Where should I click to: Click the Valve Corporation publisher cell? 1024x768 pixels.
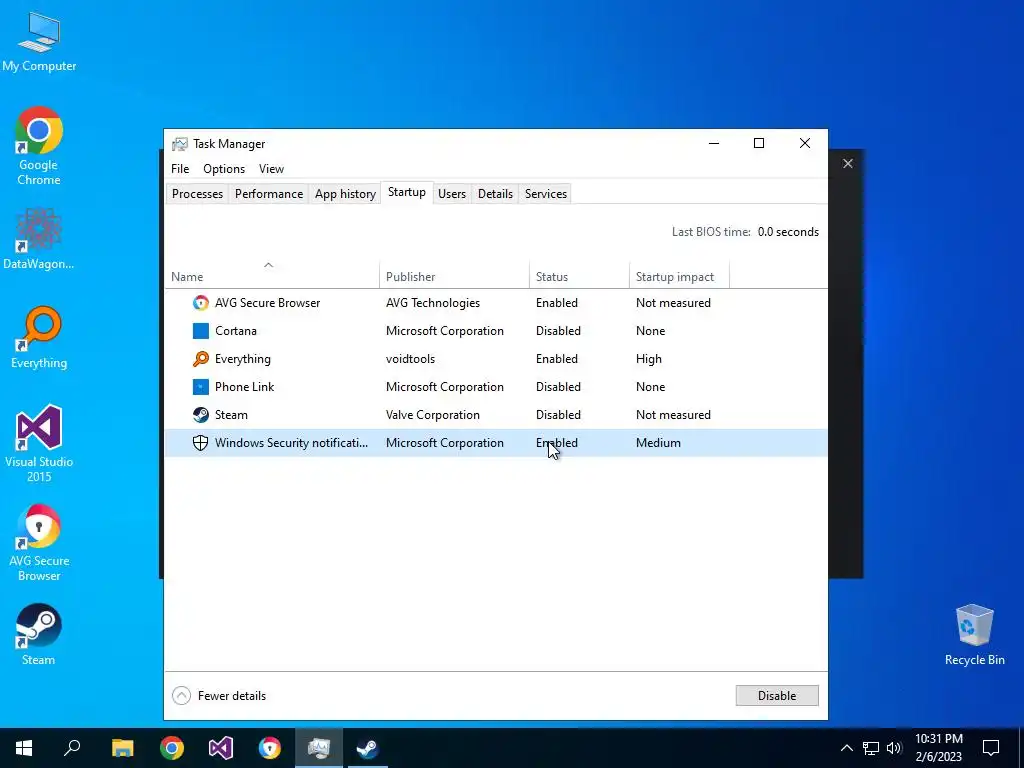click(433, 415)
